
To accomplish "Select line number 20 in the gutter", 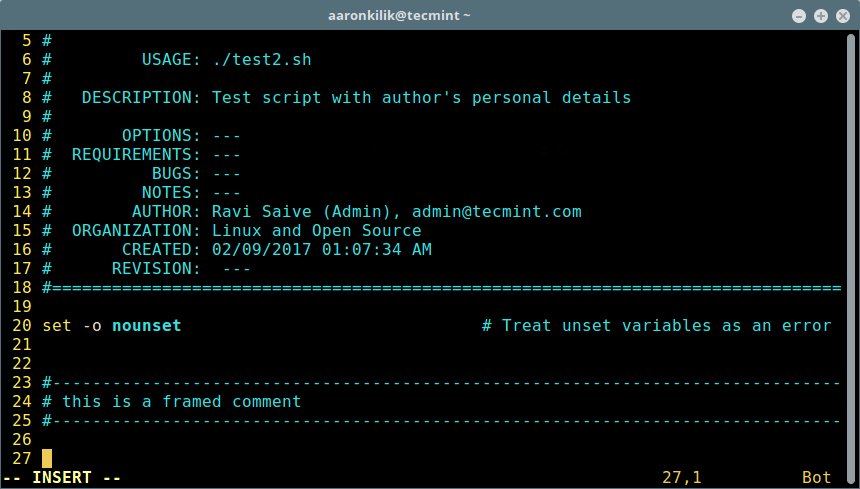I will coord(22,326).
